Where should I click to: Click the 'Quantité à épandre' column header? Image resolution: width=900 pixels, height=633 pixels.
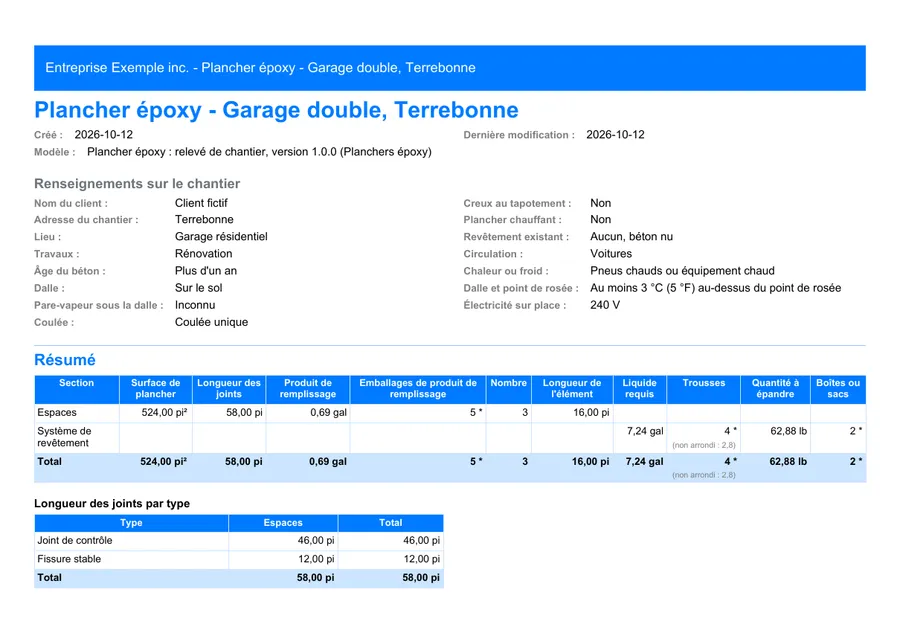(x=775, y=389)
